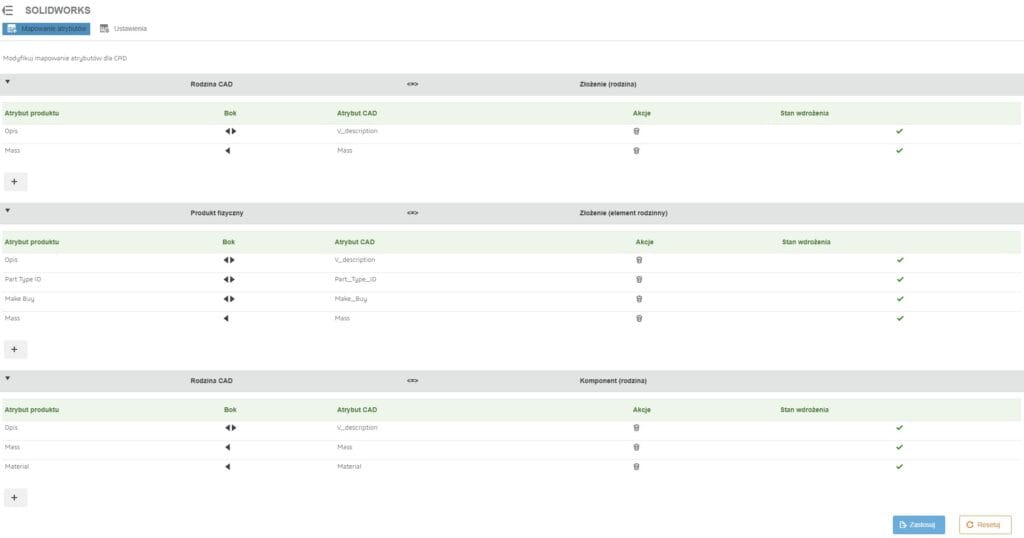Screen dimensions: 1024x538
Task: Toggle direction arrow for Mass in Produkt fizyczny
Action: 226,319
